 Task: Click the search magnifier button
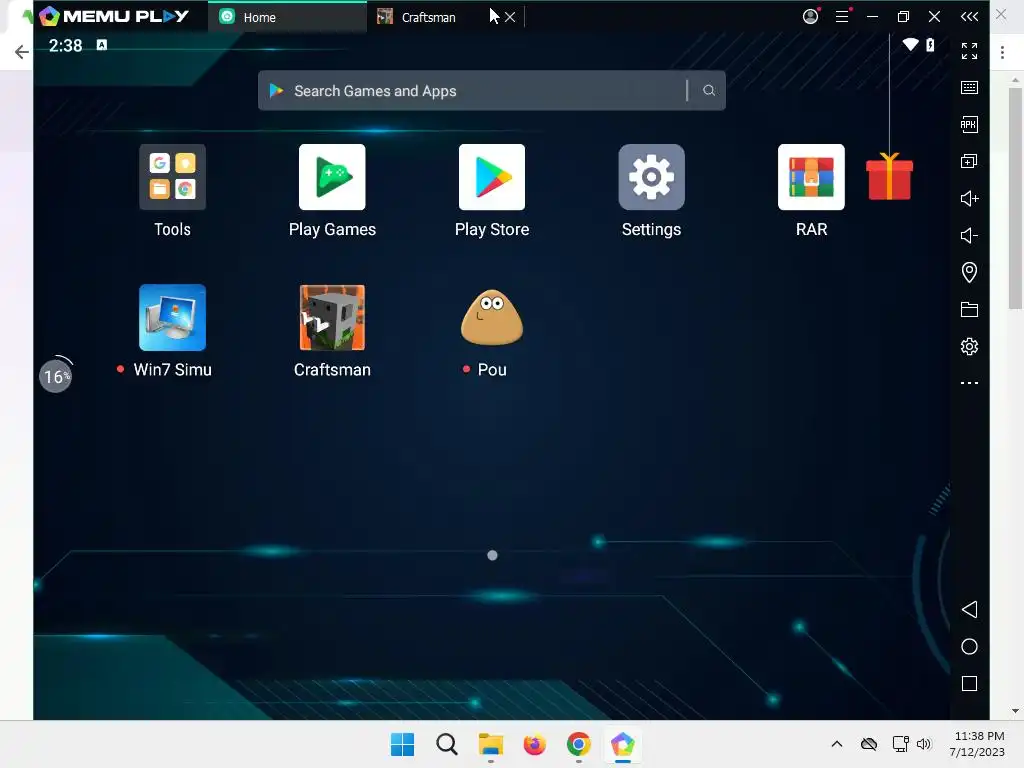(709, 90)
